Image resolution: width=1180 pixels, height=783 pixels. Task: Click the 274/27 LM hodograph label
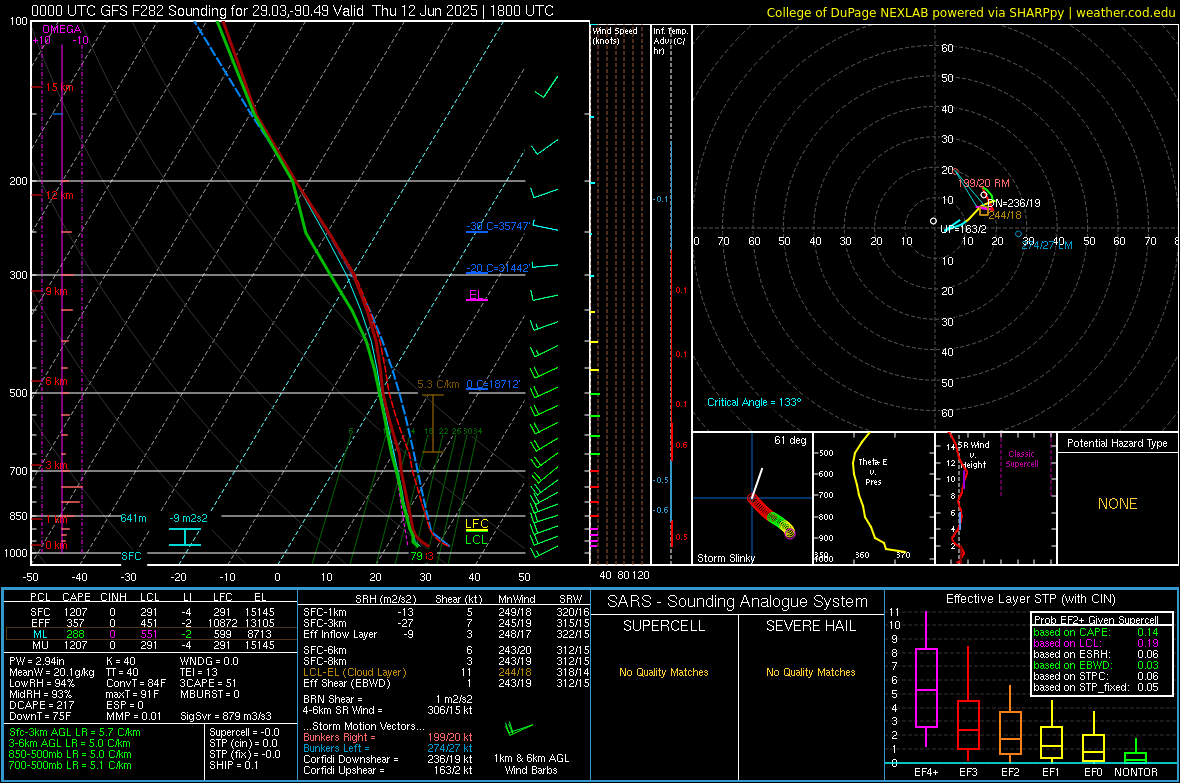(x=1047, y=245)
